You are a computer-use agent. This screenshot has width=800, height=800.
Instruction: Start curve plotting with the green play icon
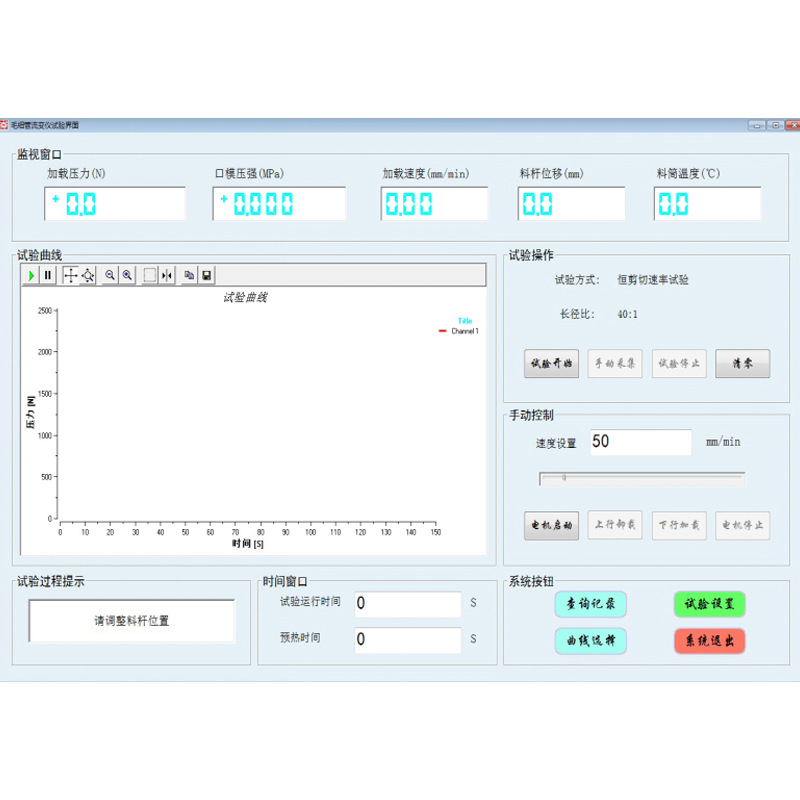[x=31, y=276]
